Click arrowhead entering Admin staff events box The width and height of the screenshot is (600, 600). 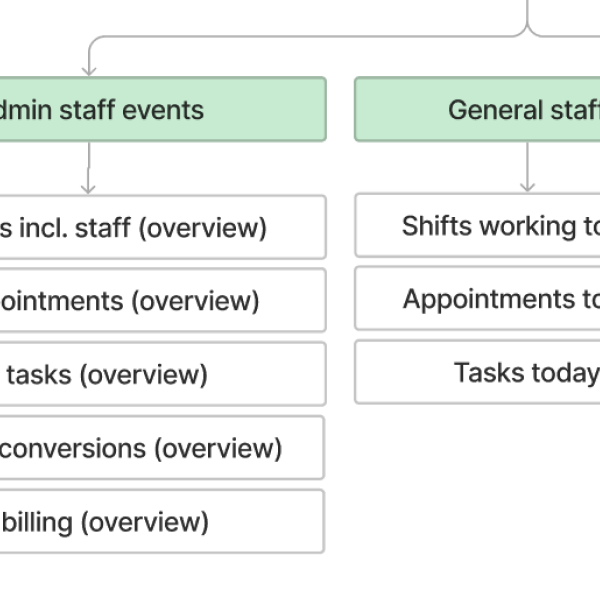coord(89,72)
